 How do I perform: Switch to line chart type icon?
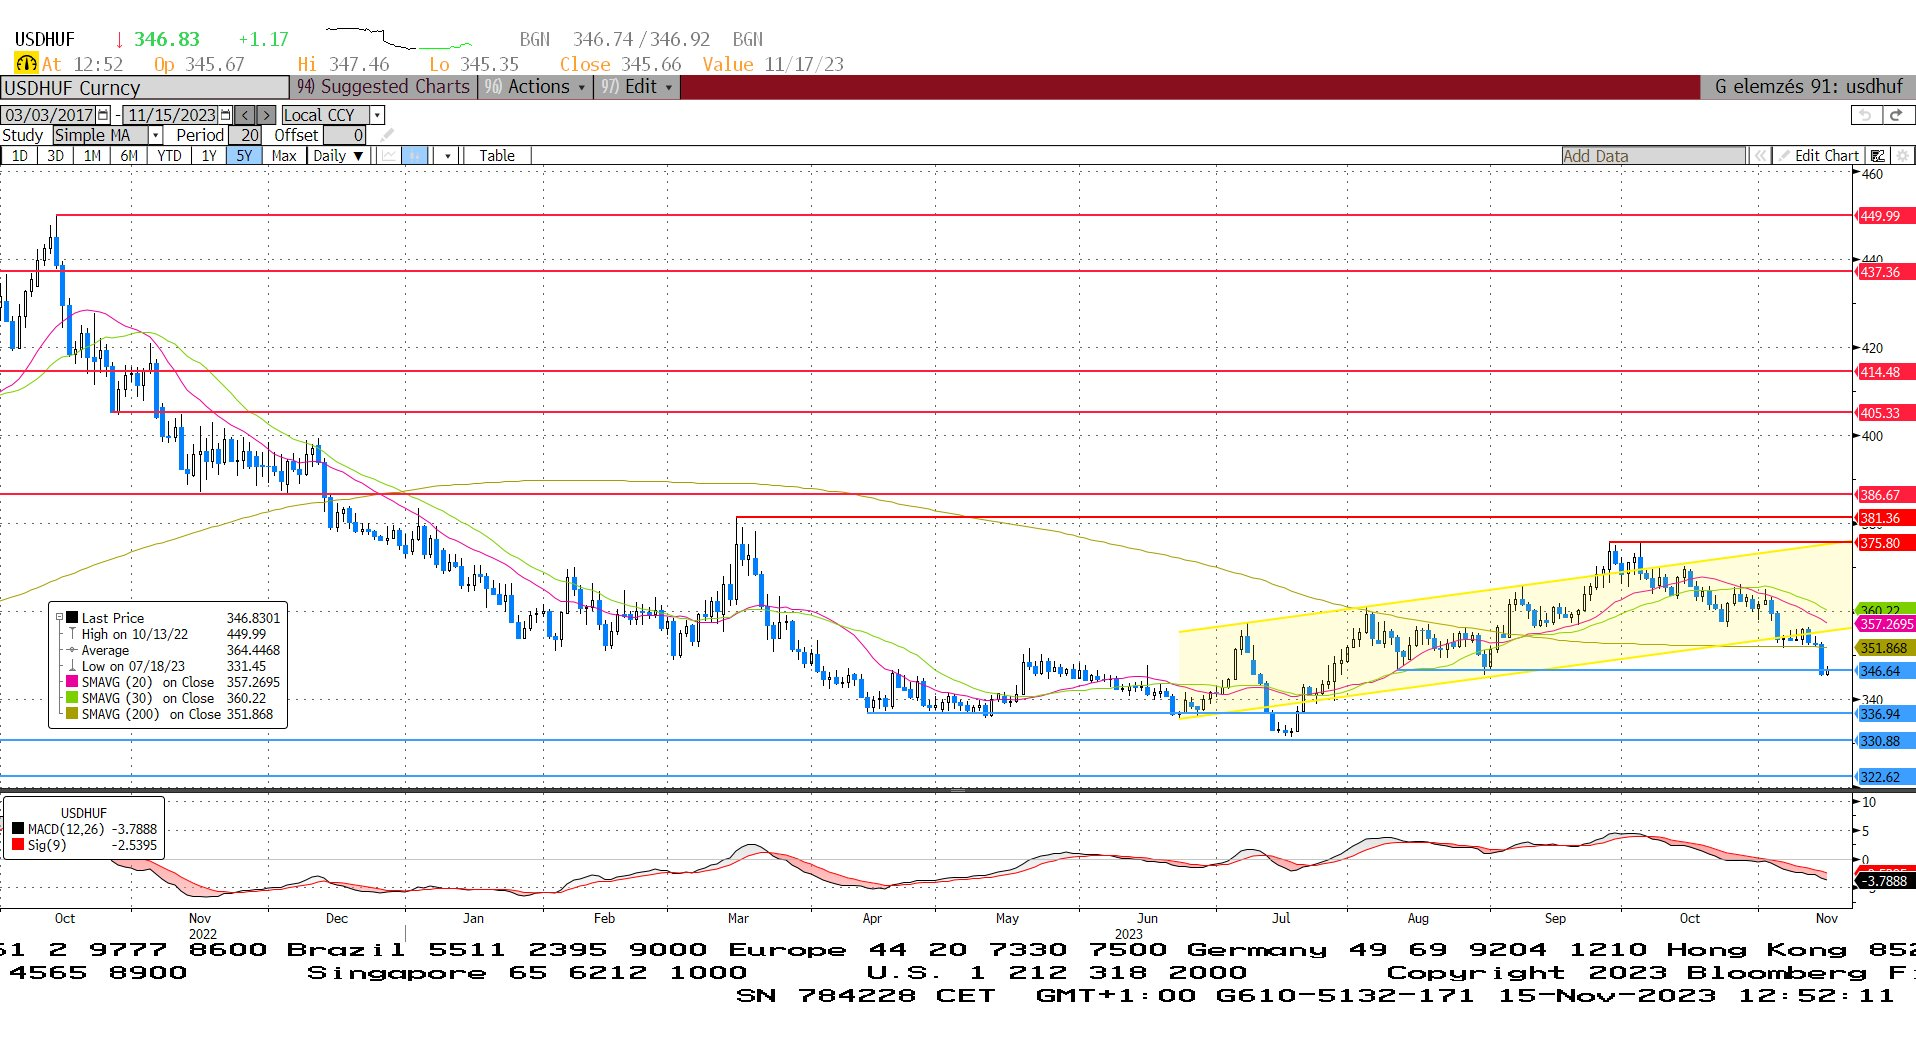tap(388, 156)
